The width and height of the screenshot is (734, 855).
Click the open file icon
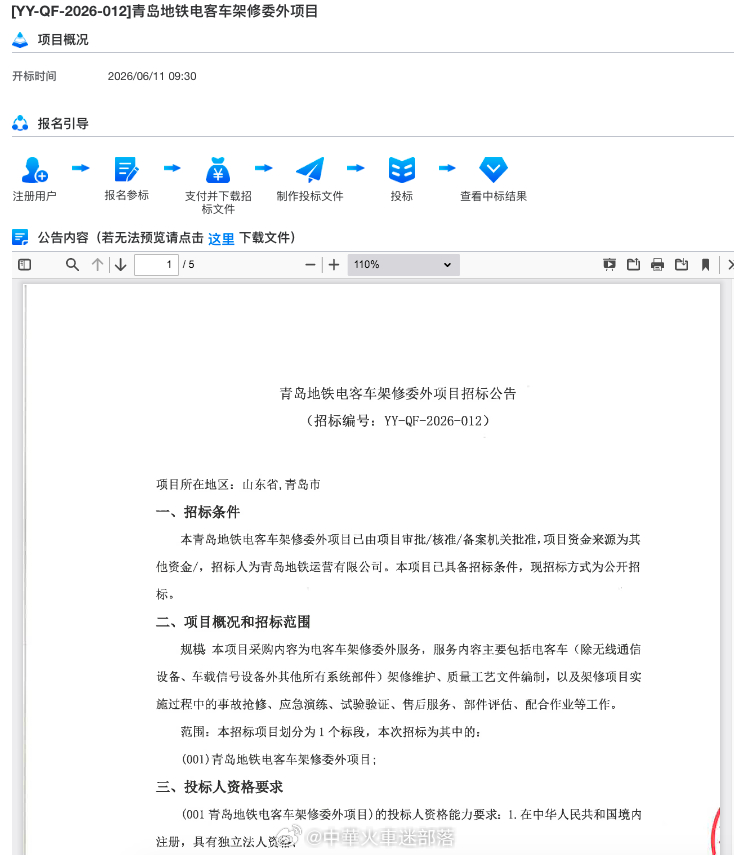[633, 265]
